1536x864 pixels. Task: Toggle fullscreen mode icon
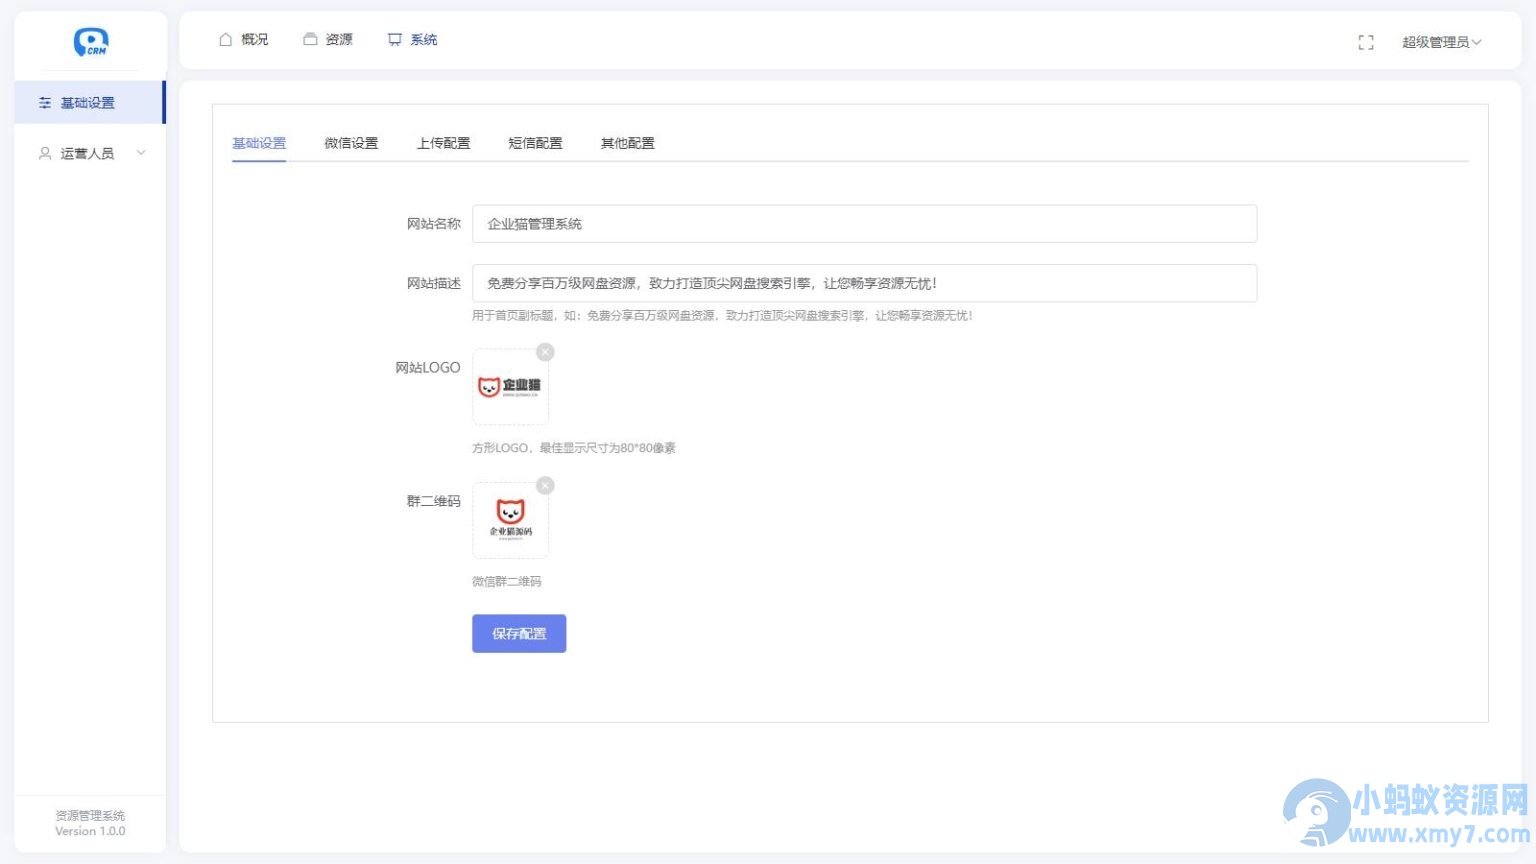click(1366, 42)
